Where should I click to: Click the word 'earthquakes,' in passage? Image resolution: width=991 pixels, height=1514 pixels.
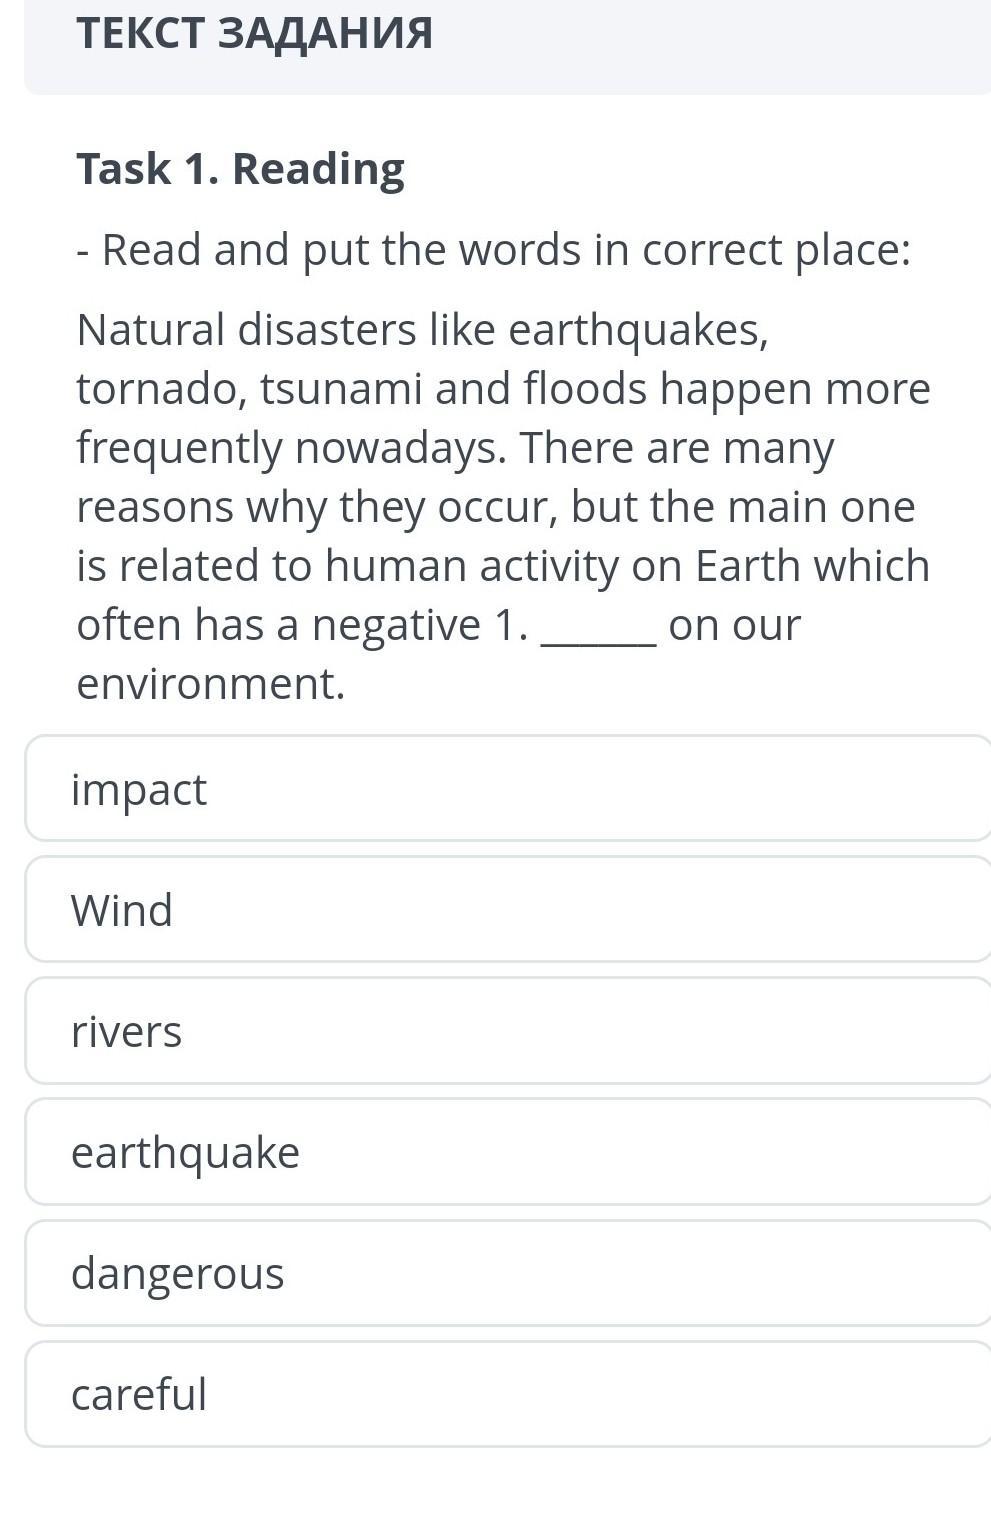tap(639, 331)
